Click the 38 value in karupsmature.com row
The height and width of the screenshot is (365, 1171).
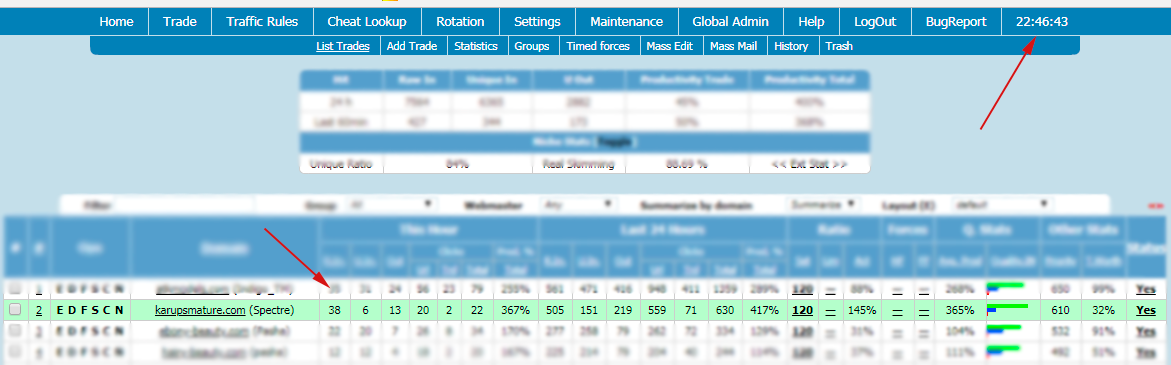(x=335, y=310)
